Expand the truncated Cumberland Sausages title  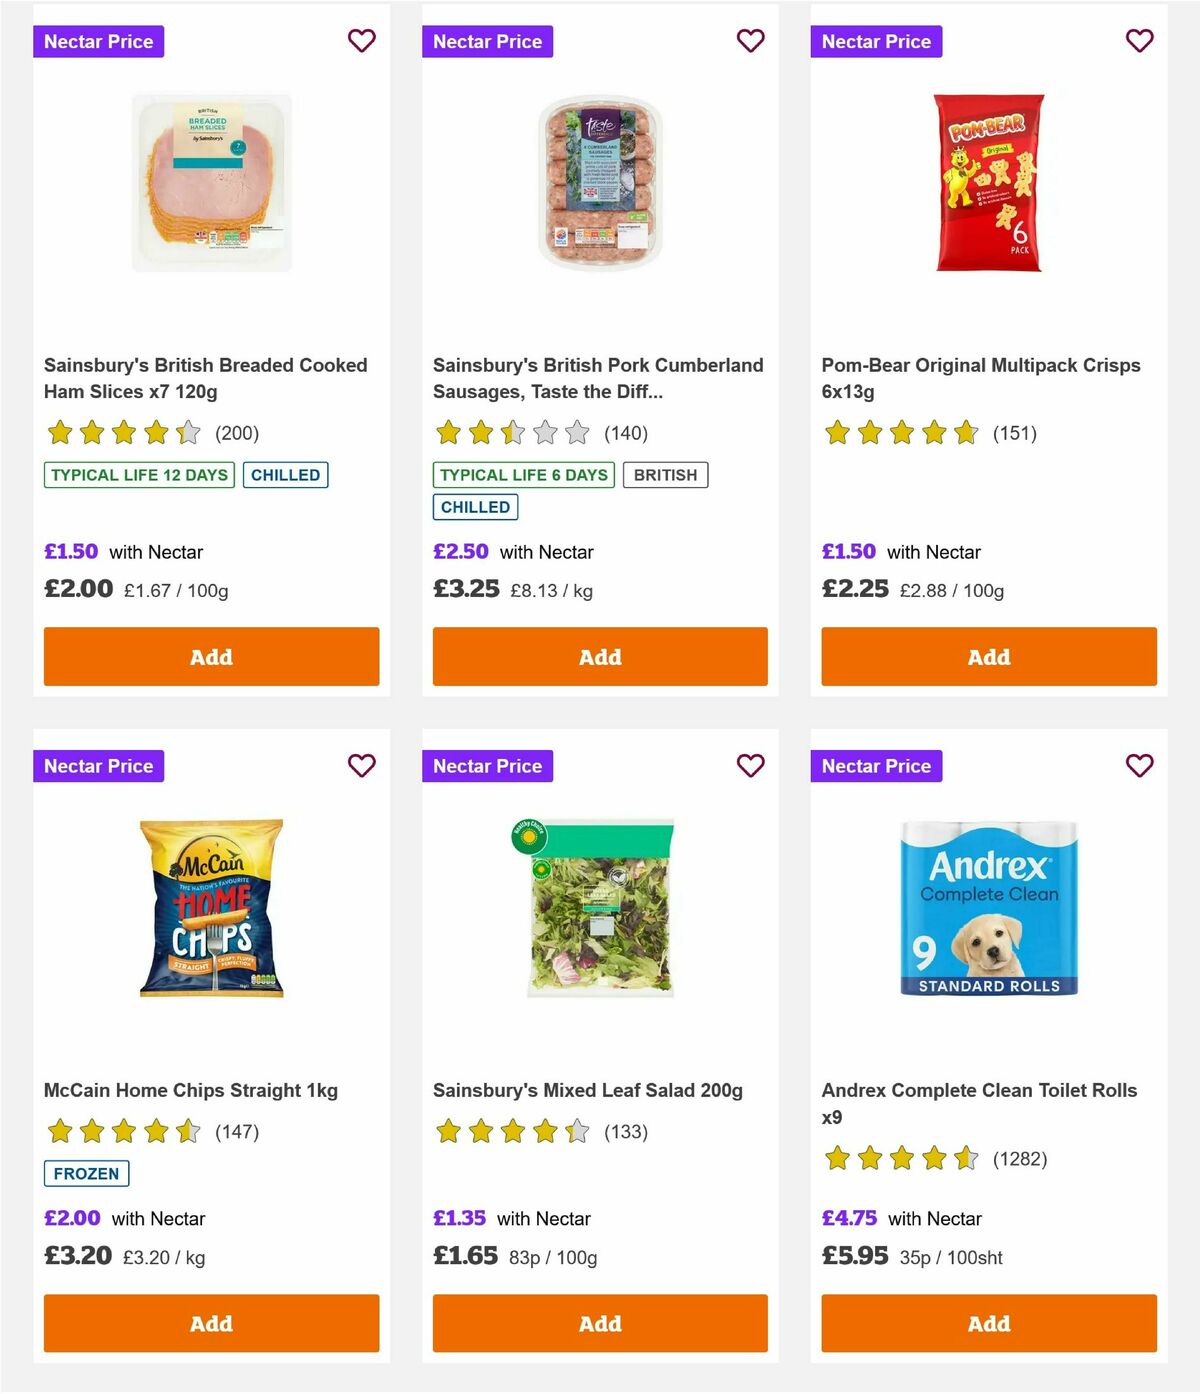[598, 378]
